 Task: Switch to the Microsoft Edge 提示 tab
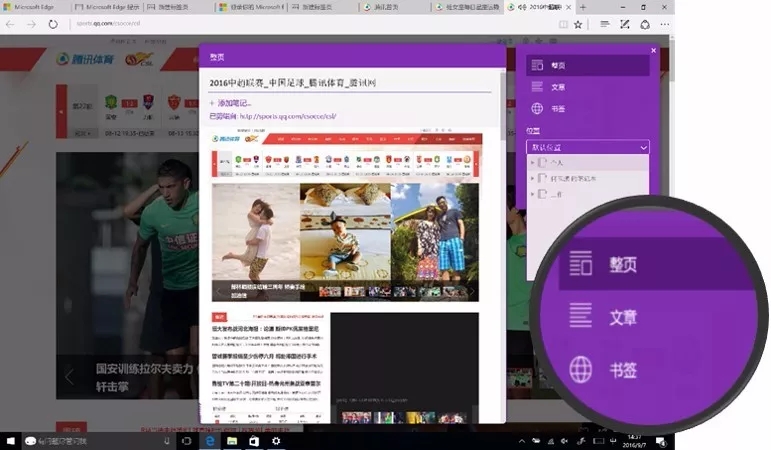click(107, 7)
